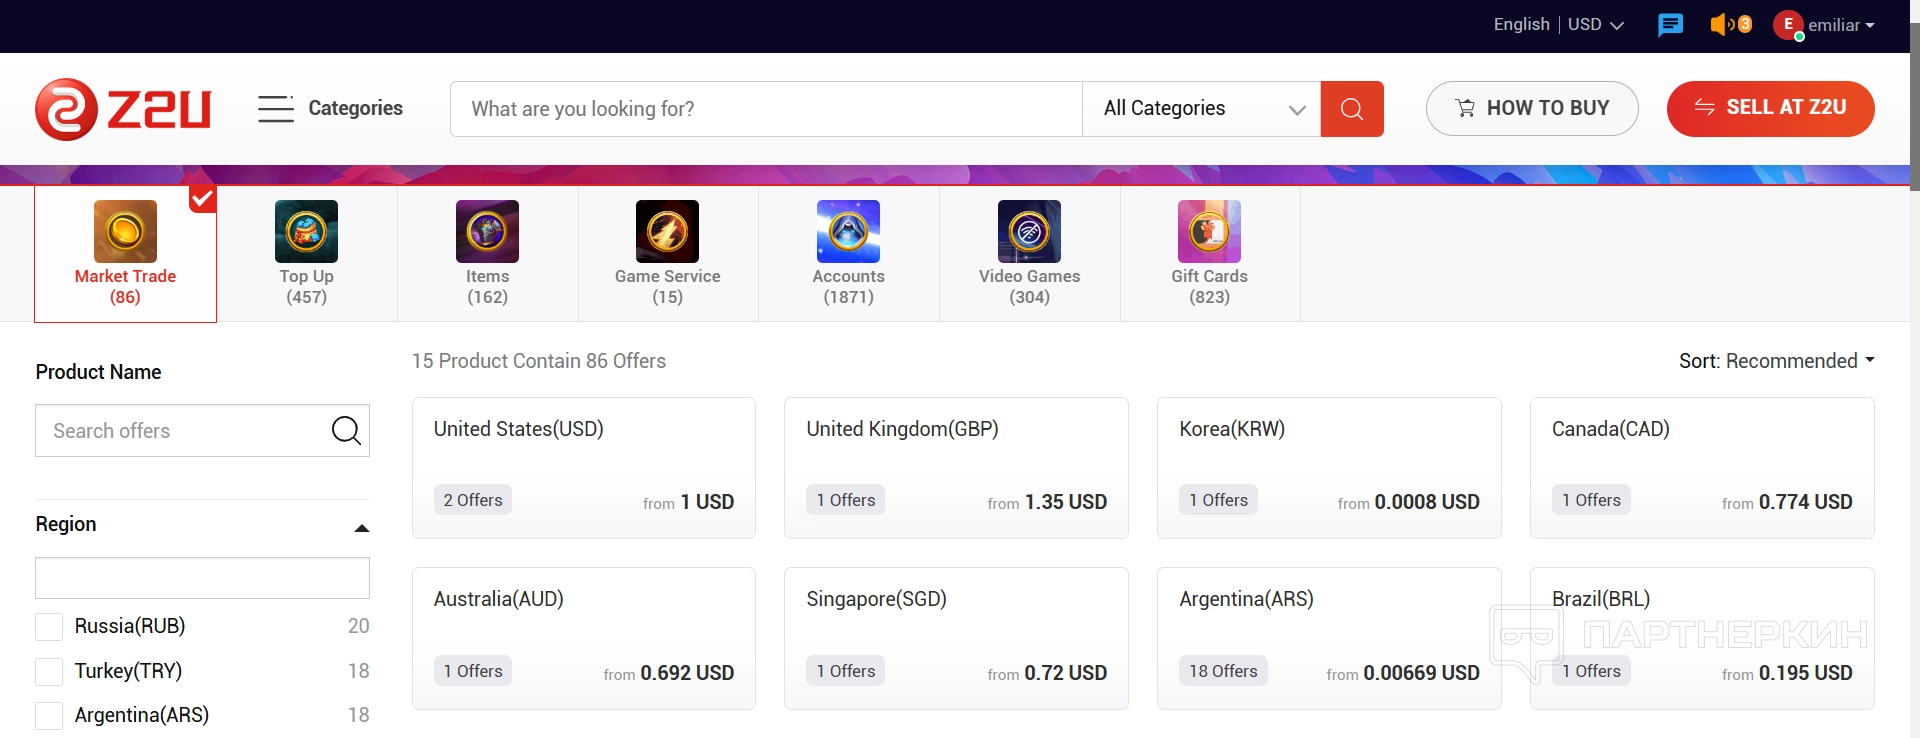Open the Canada(CAD) product card
Viewport: 1920px width, 738px height.
click(x=1702, y=468)
